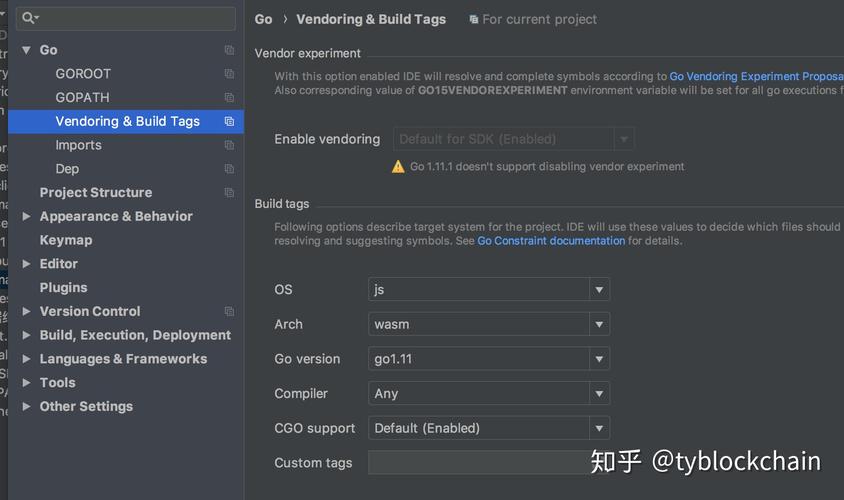The height and width of the screenshot is (500, 844).
Task: Click the 'For current project' label
Action: pos(539,19)
